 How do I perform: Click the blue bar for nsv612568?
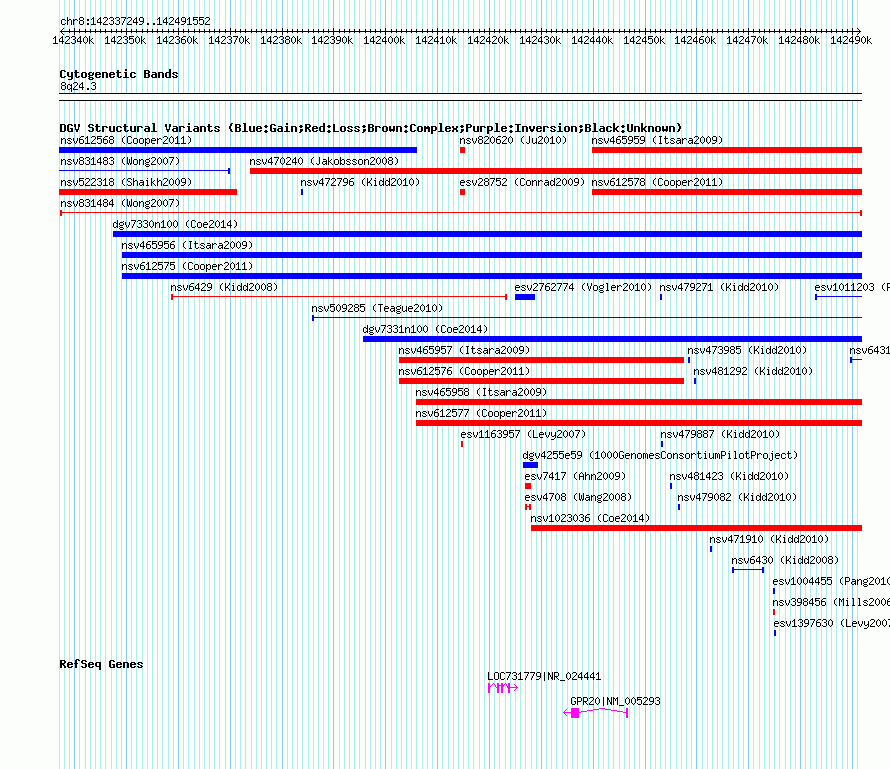[238, 150]
